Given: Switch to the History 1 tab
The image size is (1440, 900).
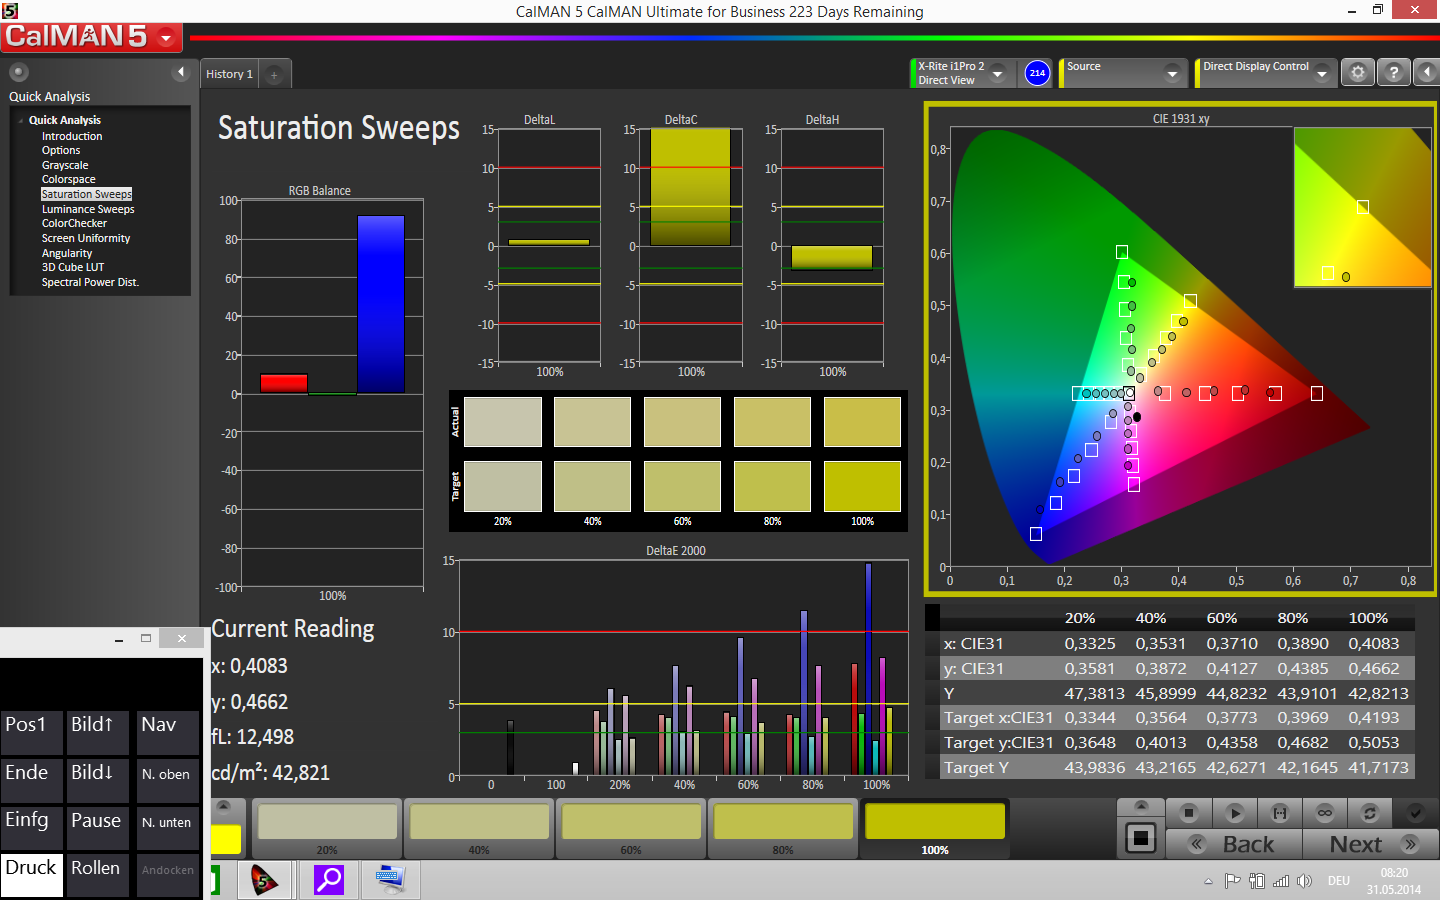Looking at the screenshot, I should [229, 74].
